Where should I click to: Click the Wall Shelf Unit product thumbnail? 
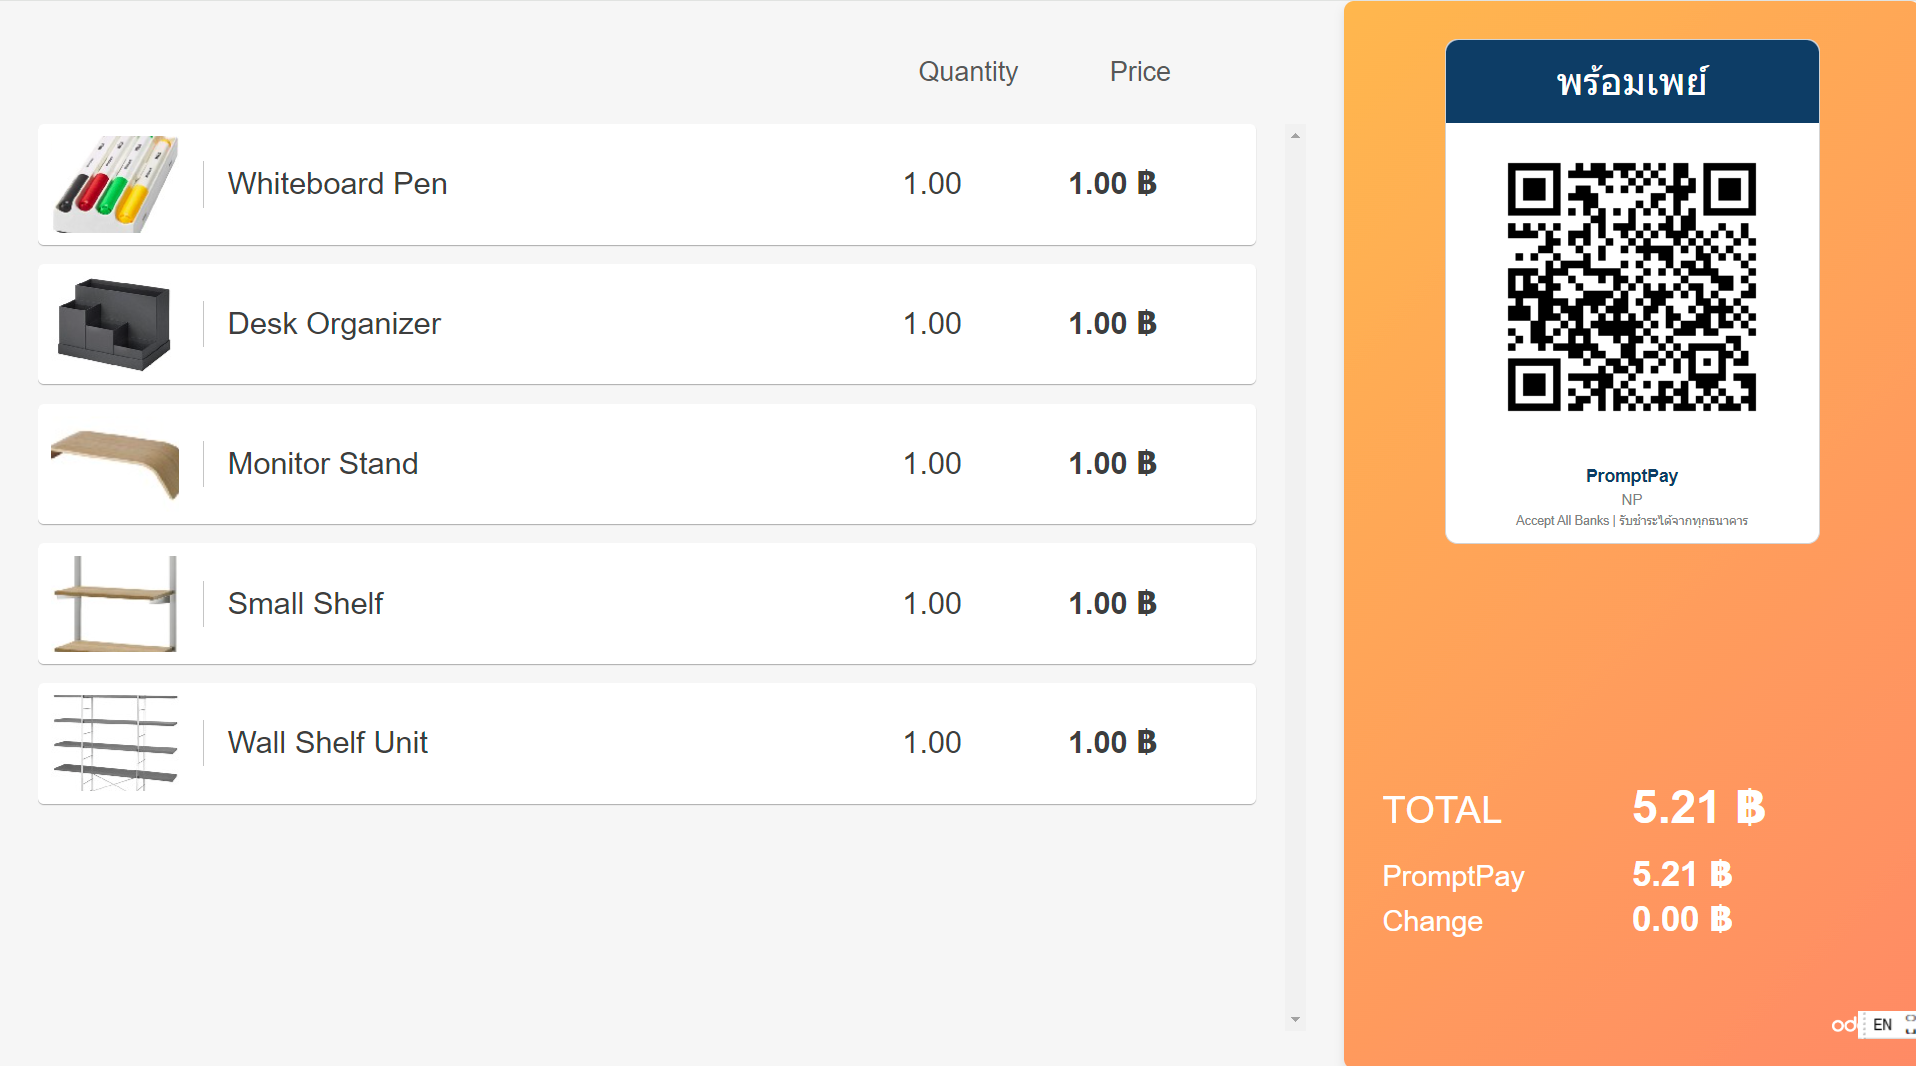(x=116, y=743)
